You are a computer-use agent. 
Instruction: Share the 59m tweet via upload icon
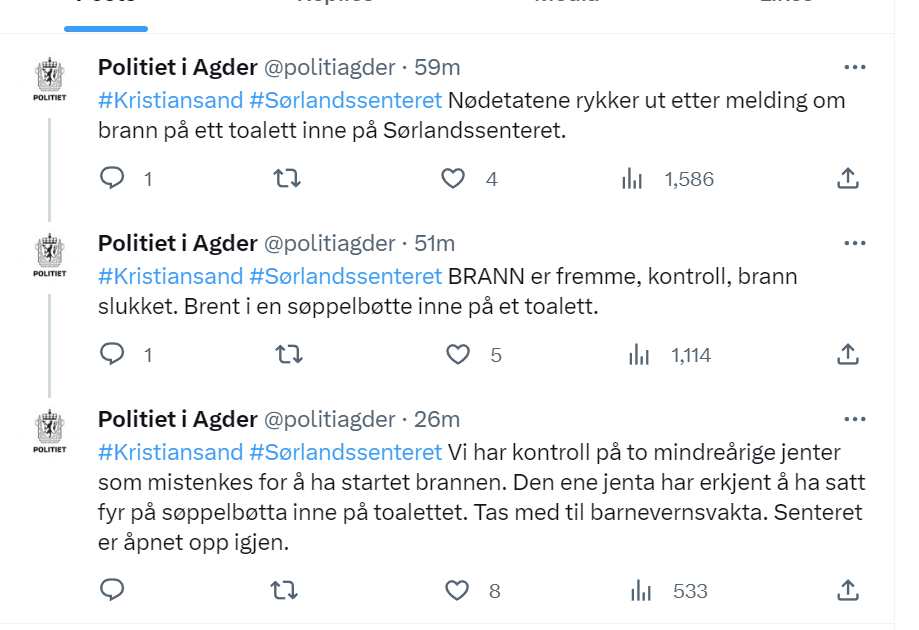coord(847,178)
